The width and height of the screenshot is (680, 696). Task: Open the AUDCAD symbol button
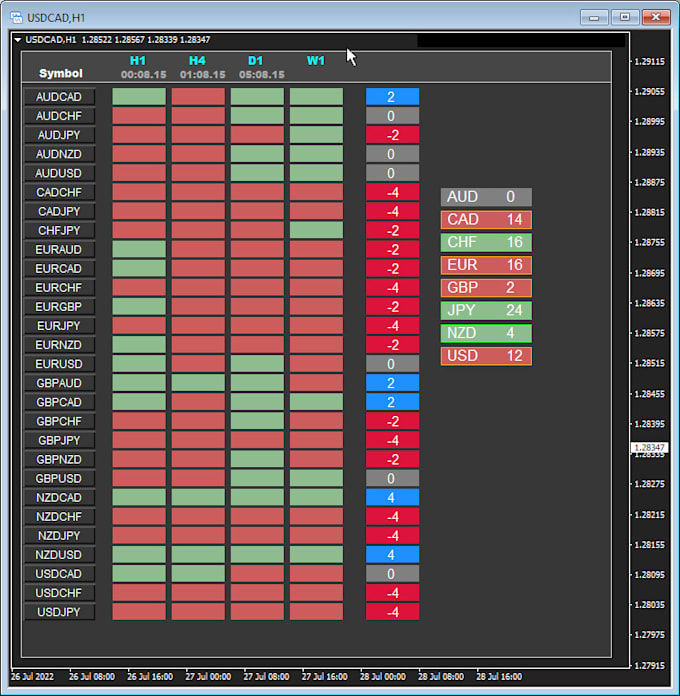59,97
